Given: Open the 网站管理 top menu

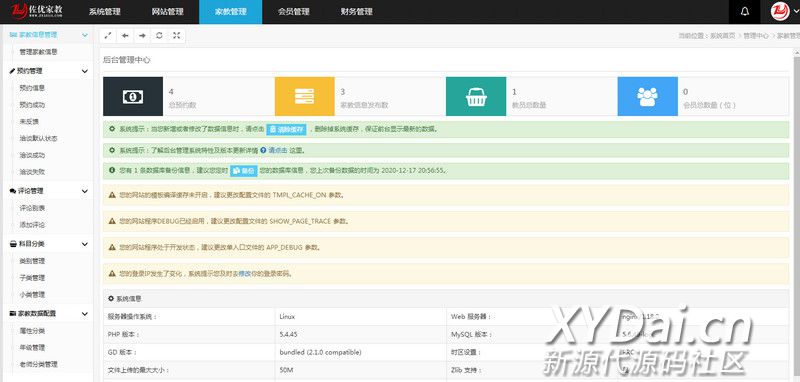Looking at the screenshot, I should pyautogui.click(x=167, y=12).
